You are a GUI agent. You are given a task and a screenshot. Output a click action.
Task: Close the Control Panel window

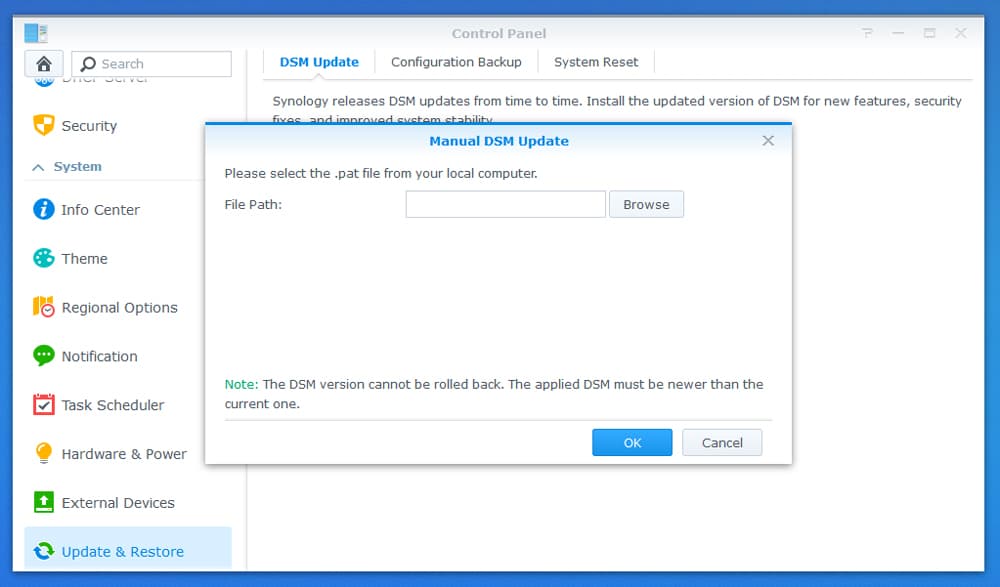pyautogui.click(x=960, y=33)
